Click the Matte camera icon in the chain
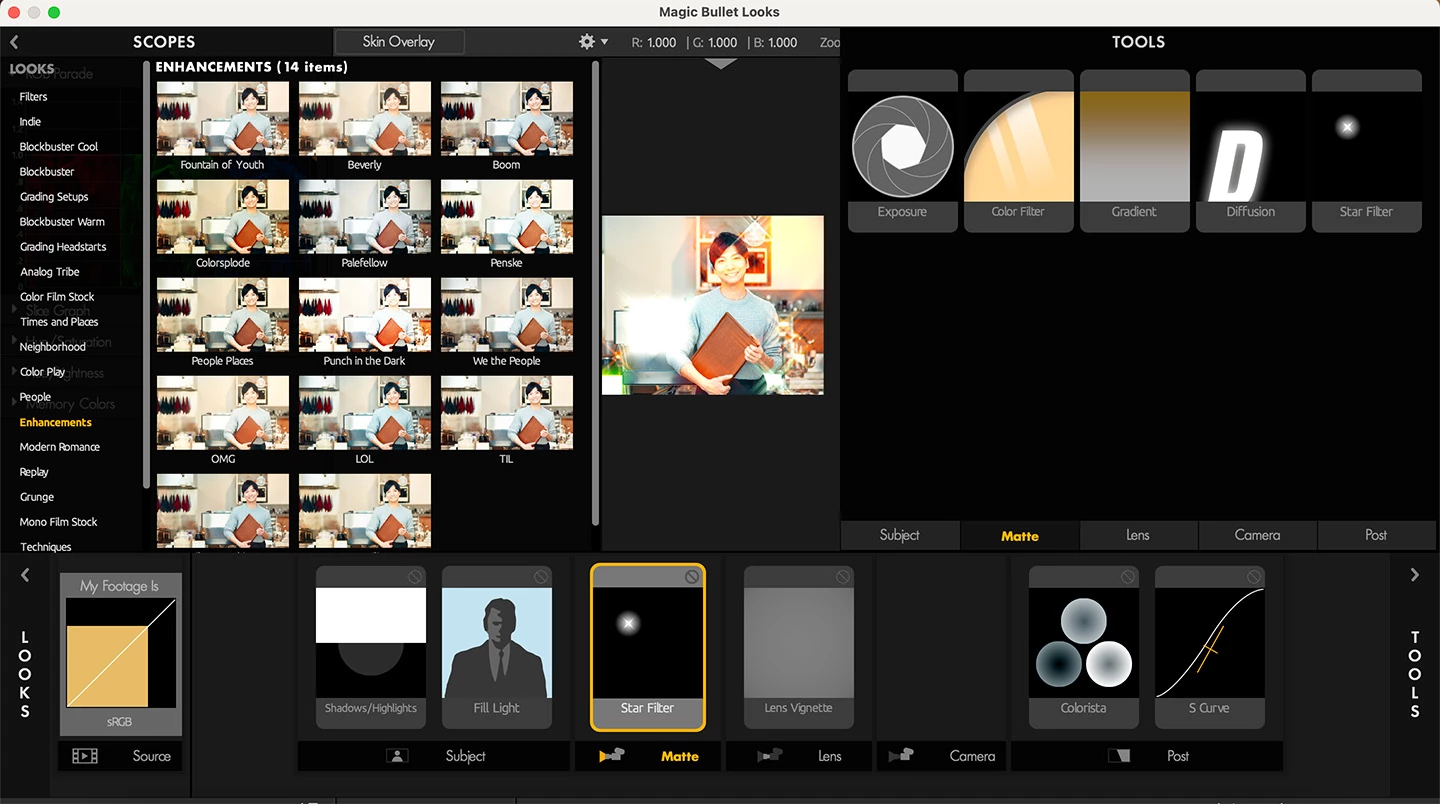Screen dimensions: 1440x804 click(x=611, y=756)
